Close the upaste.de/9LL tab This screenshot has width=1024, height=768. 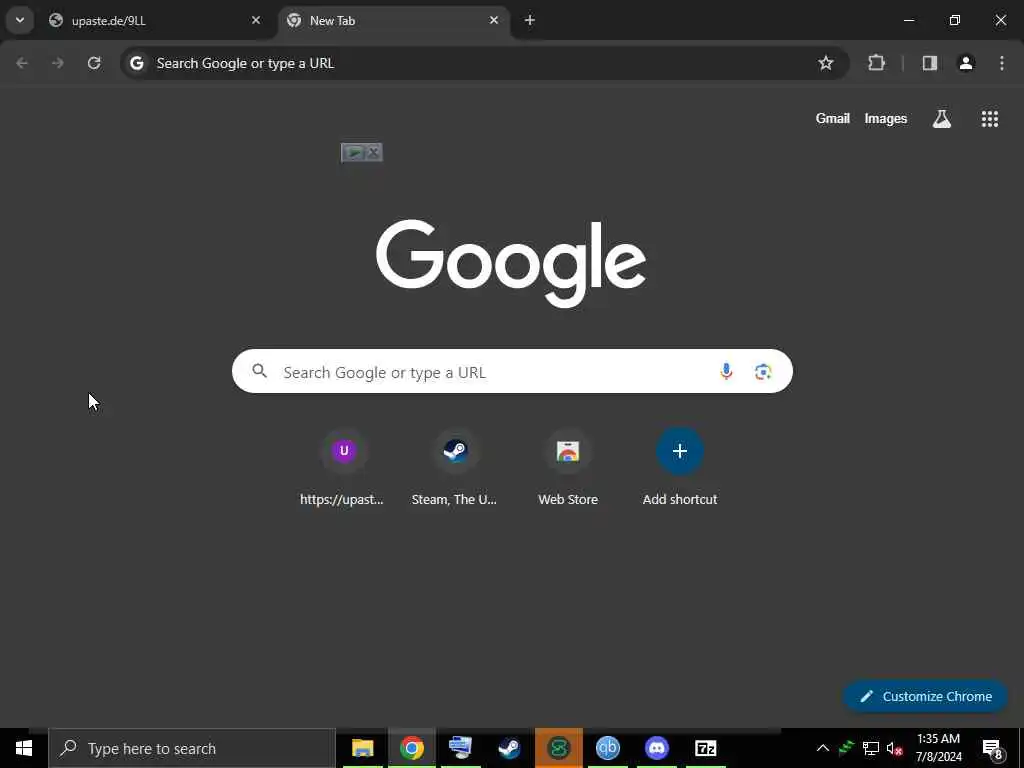click(x=256, y=20)
